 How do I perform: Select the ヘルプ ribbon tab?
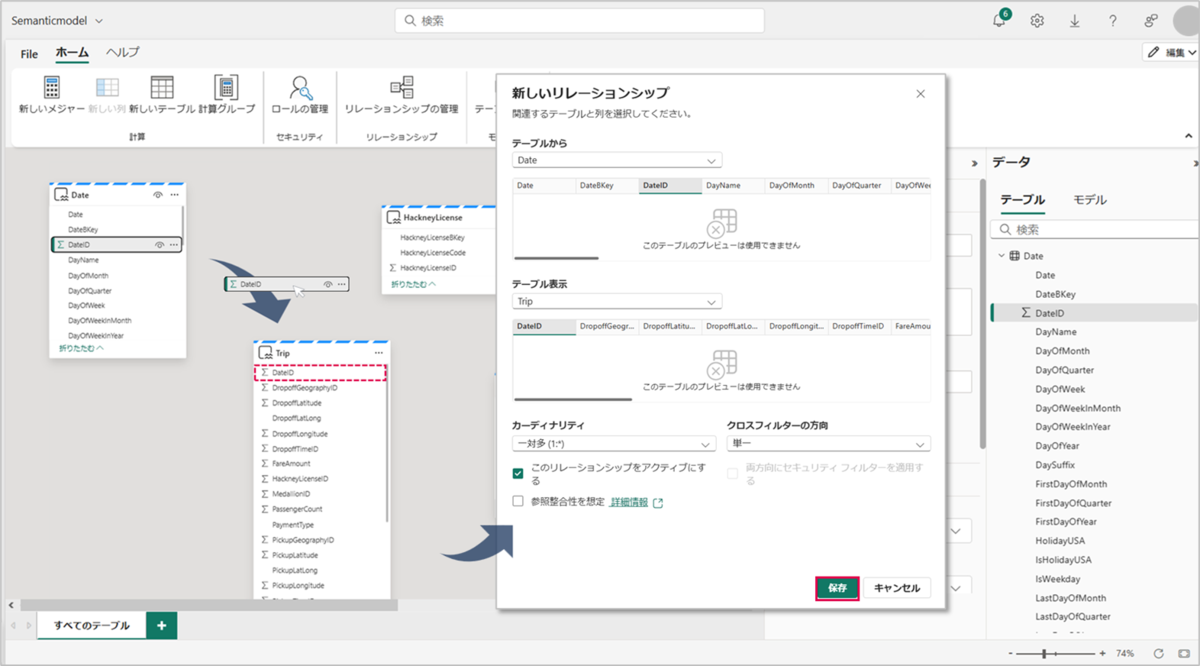click(123, 53)
